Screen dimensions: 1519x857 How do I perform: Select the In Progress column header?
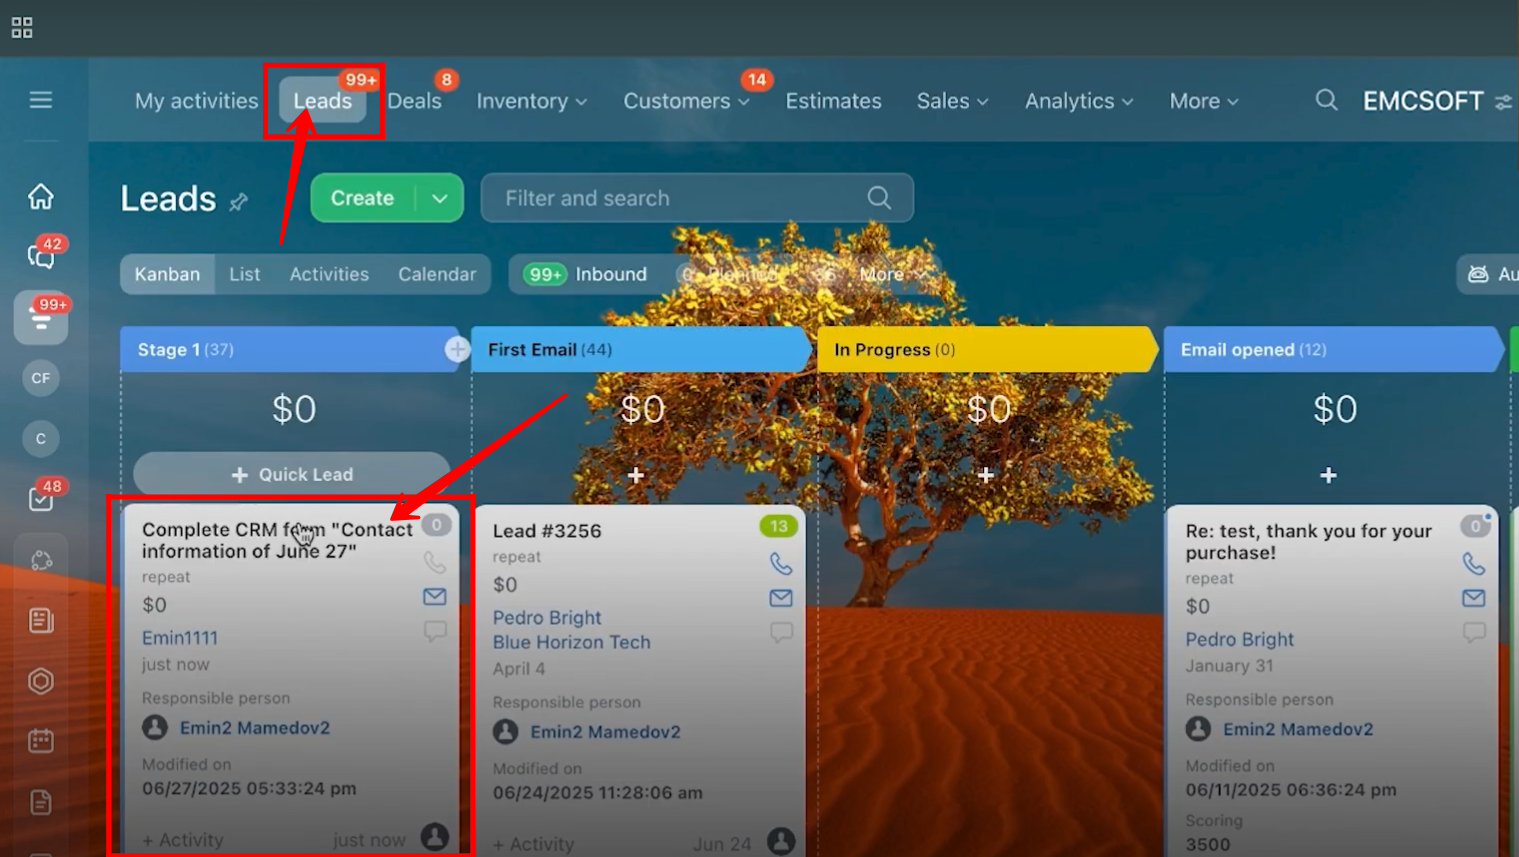pos(986,349)
